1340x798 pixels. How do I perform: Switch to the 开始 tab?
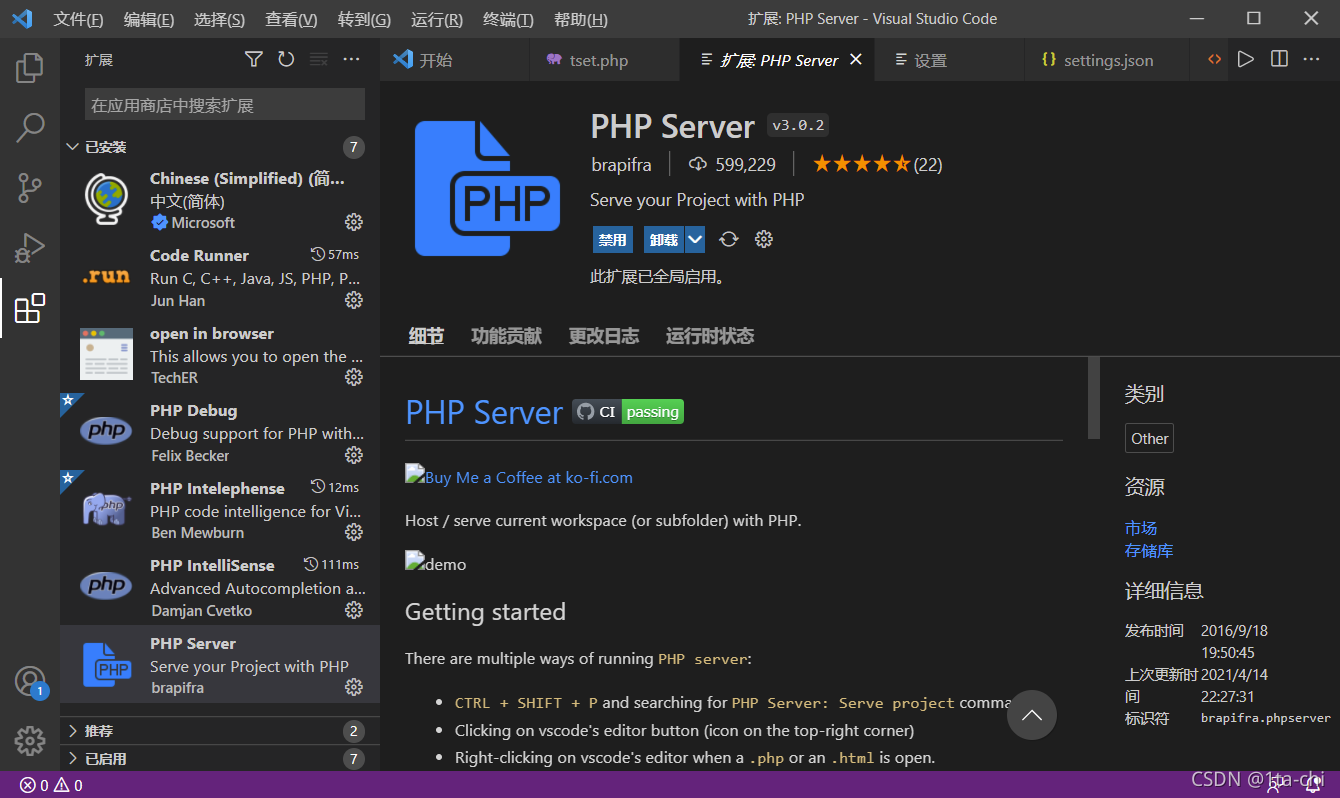coord(455,60)
